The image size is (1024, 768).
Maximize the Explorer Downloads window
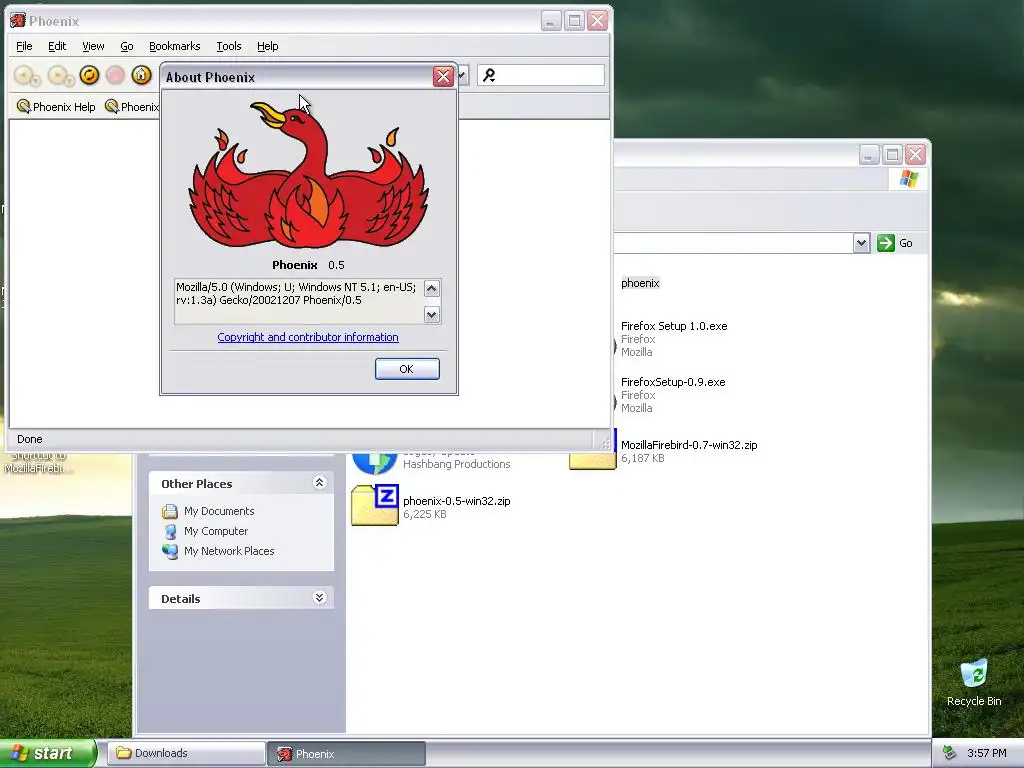click(892, 155)
